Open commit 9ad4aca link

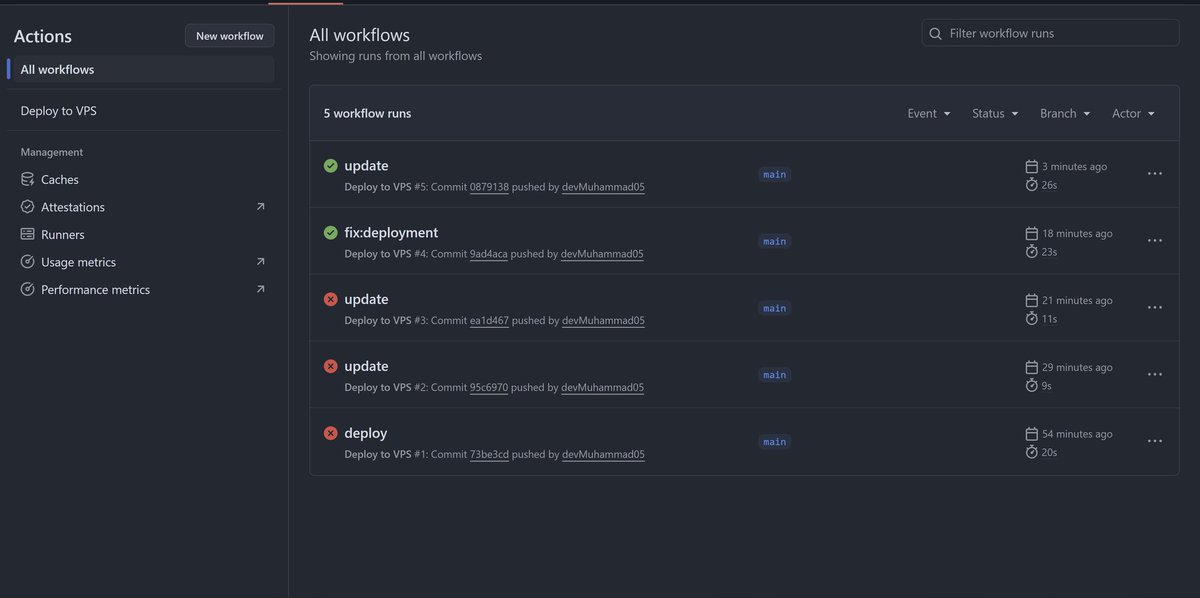488,254
